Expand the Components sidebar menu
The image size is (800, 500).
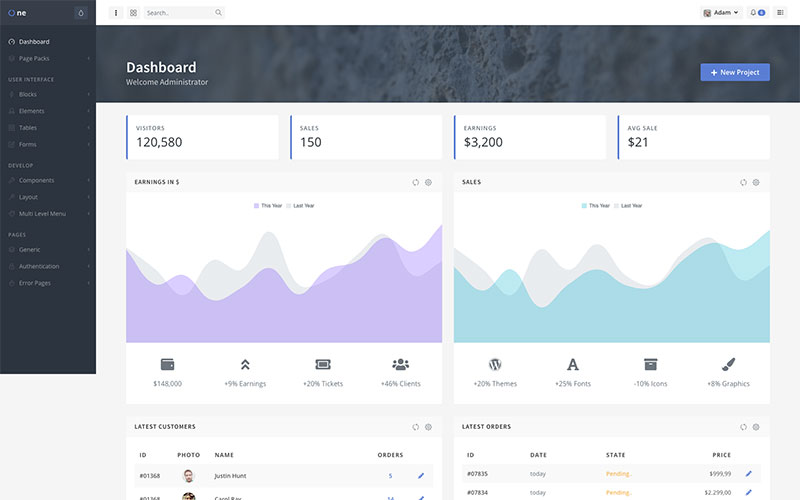click(x=48, y=180)
